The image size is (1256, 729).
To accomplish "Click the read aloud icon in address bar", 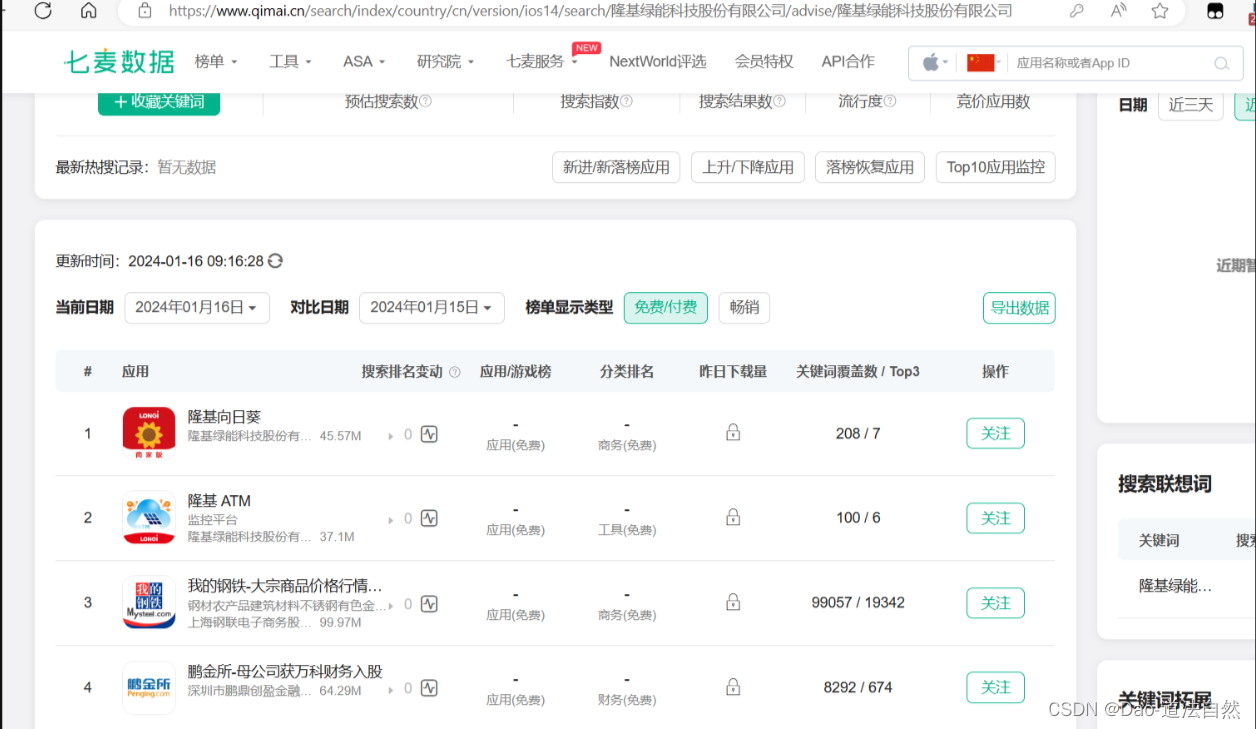I will click(1119, 11).
